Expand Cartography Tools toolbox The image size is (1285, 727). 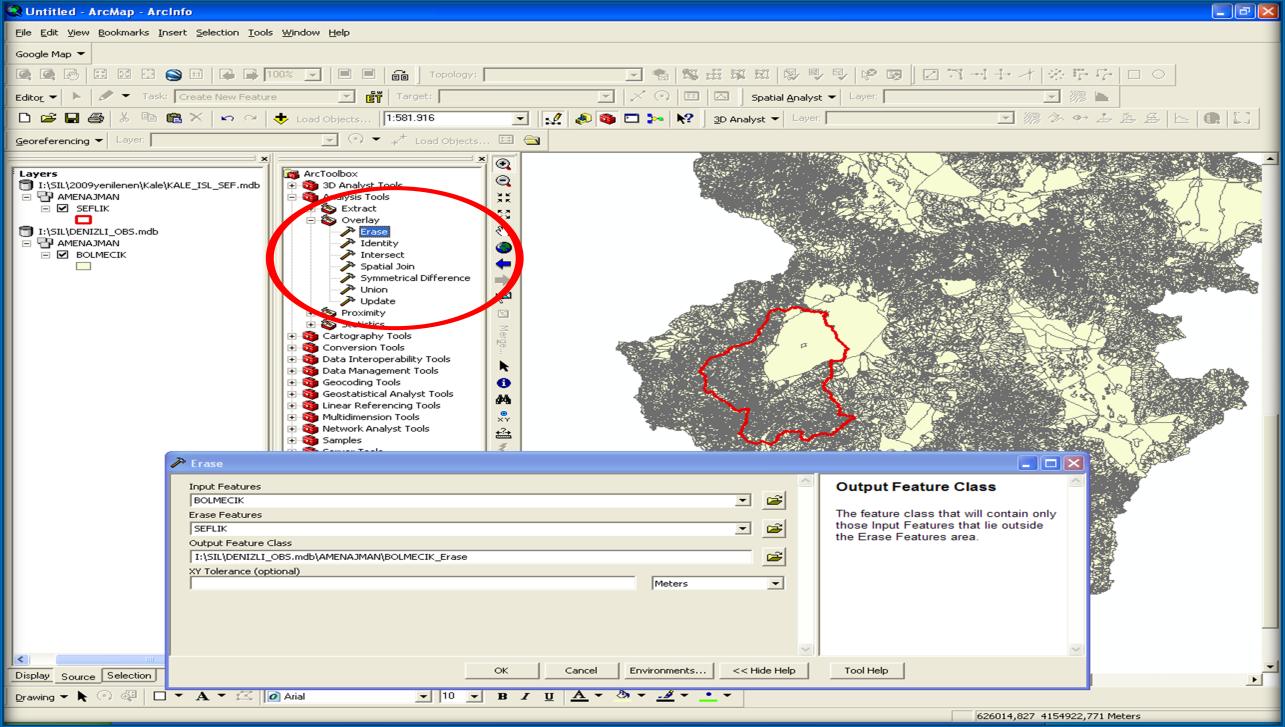[293, 336]
